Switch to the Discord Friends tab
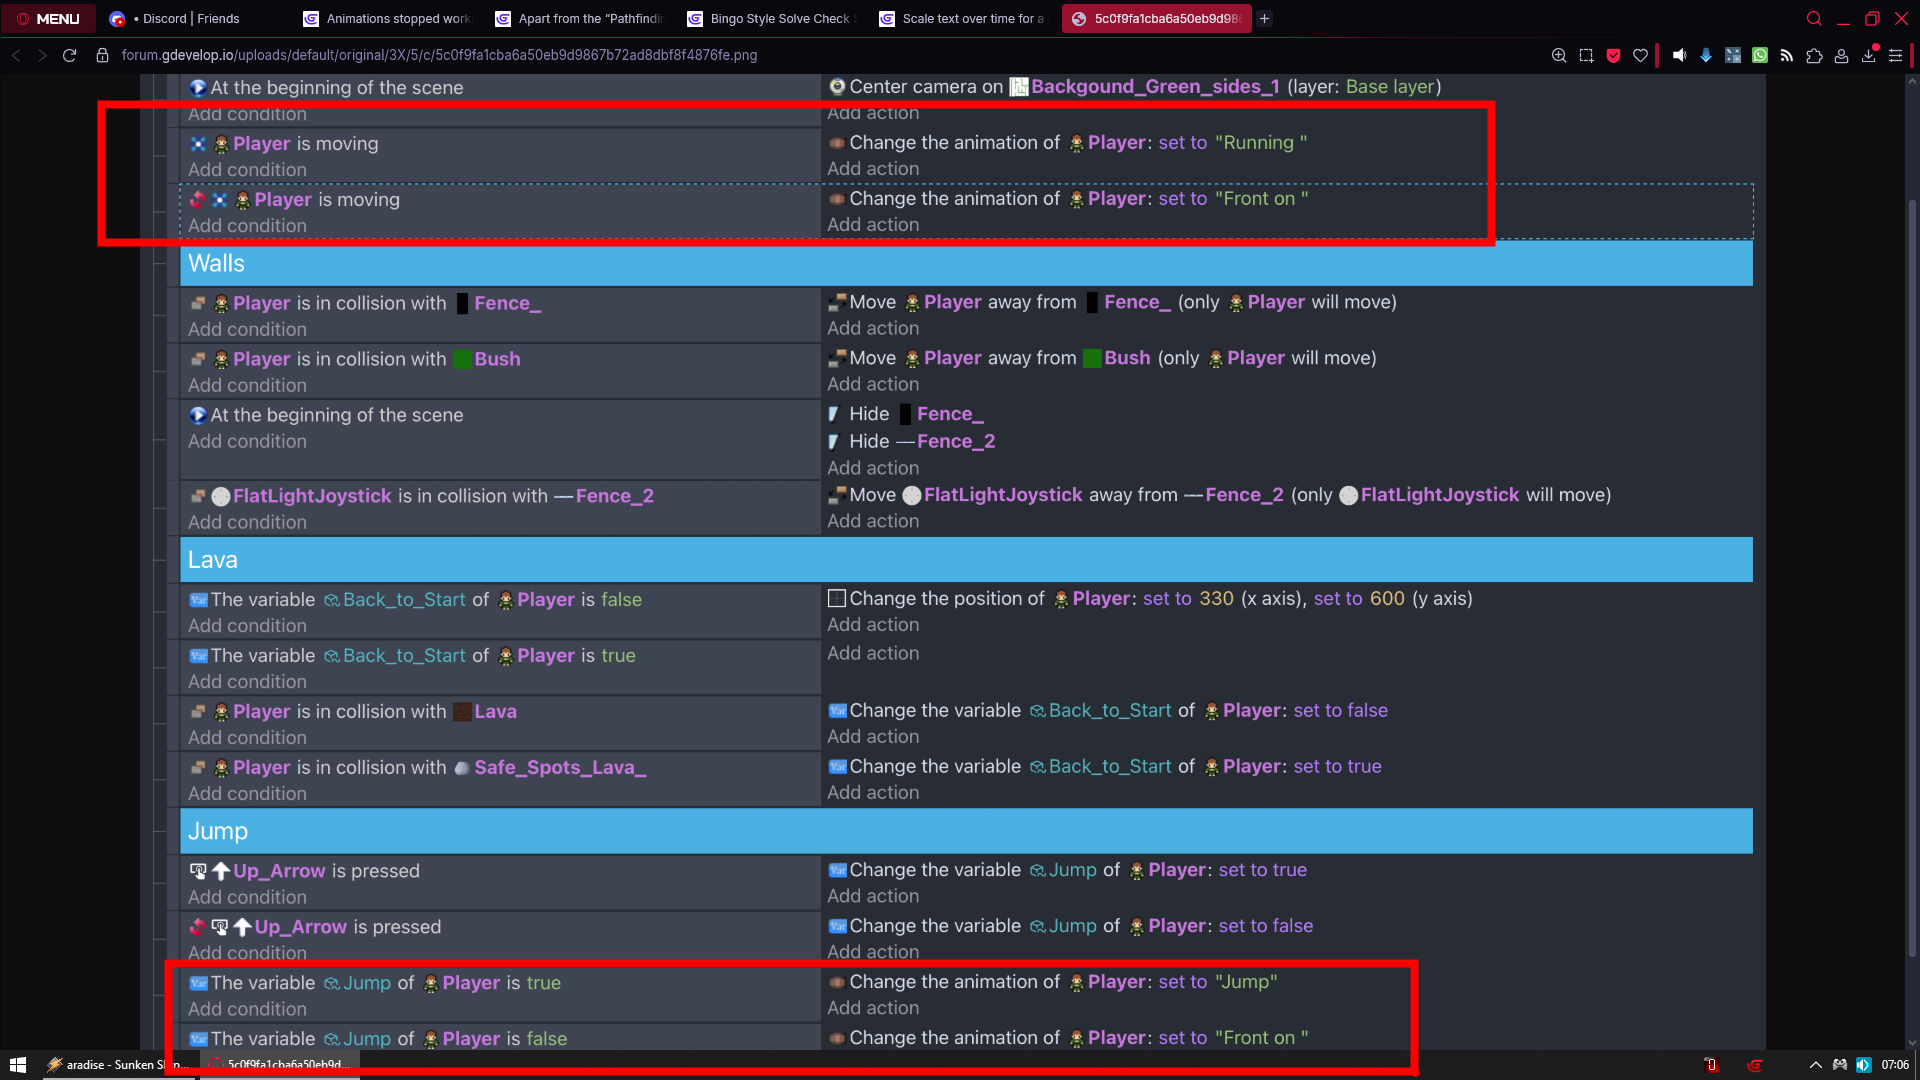The width and height of the screenshot is (1920, 1080). pyautogui.click(x=180, y=18)
